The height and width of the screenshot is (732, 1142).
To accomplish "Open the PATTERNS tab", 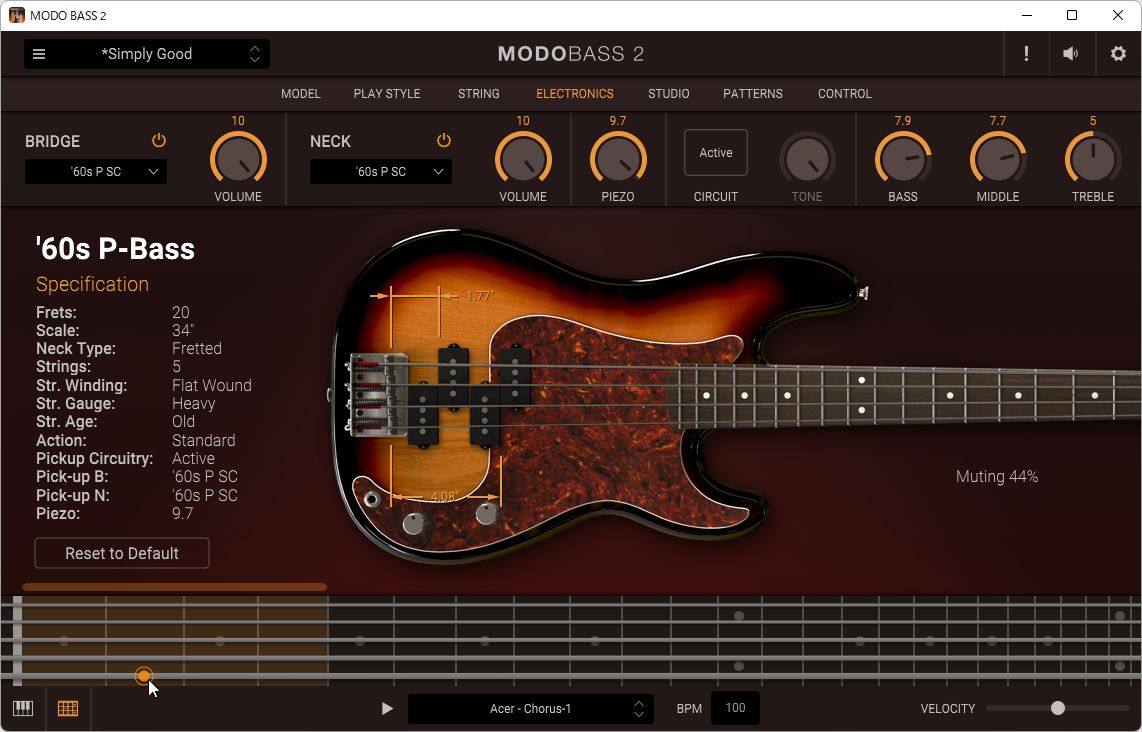I will tap(753, 94).
